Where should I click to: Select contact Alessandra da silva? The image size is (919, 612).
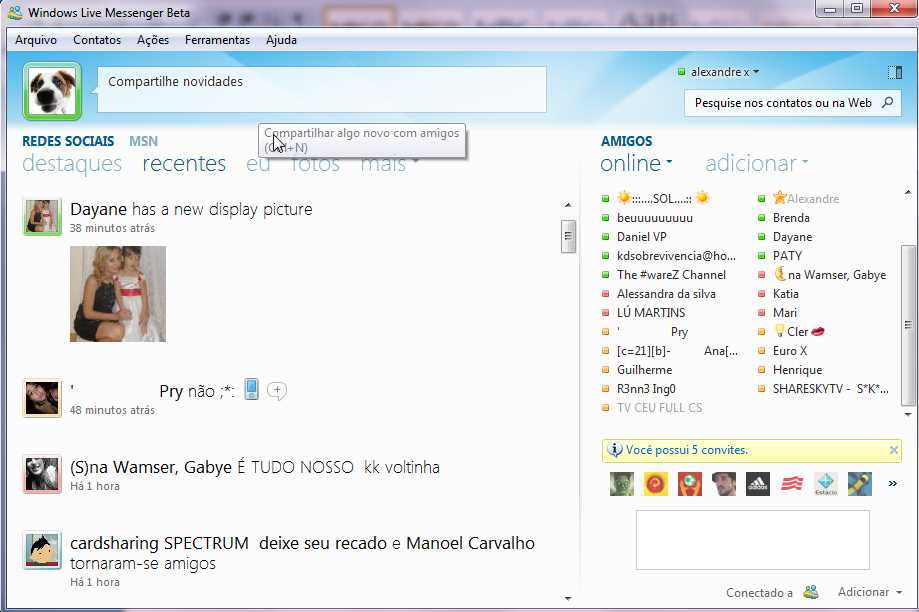(x=666, y=294)
